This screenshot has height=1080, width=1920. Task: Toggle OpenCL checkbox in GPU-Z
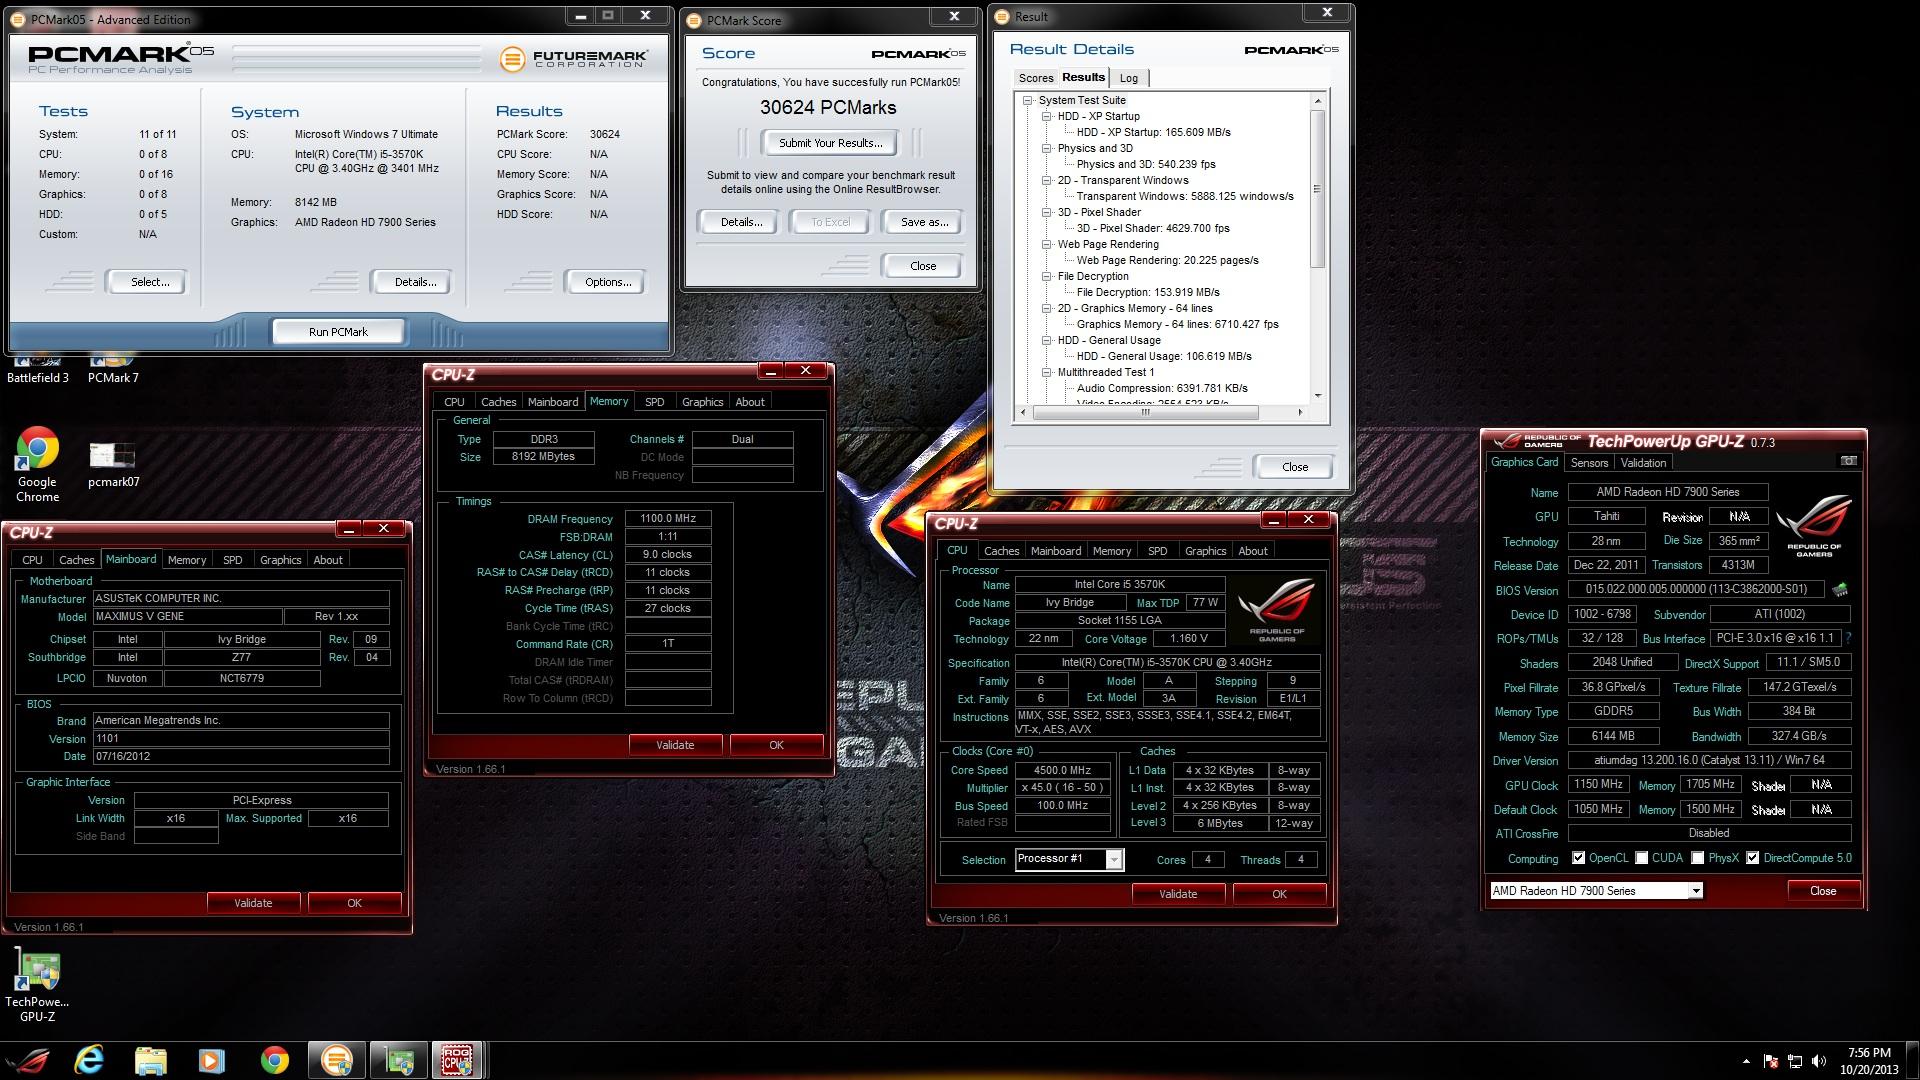(x=1578, y=858)
